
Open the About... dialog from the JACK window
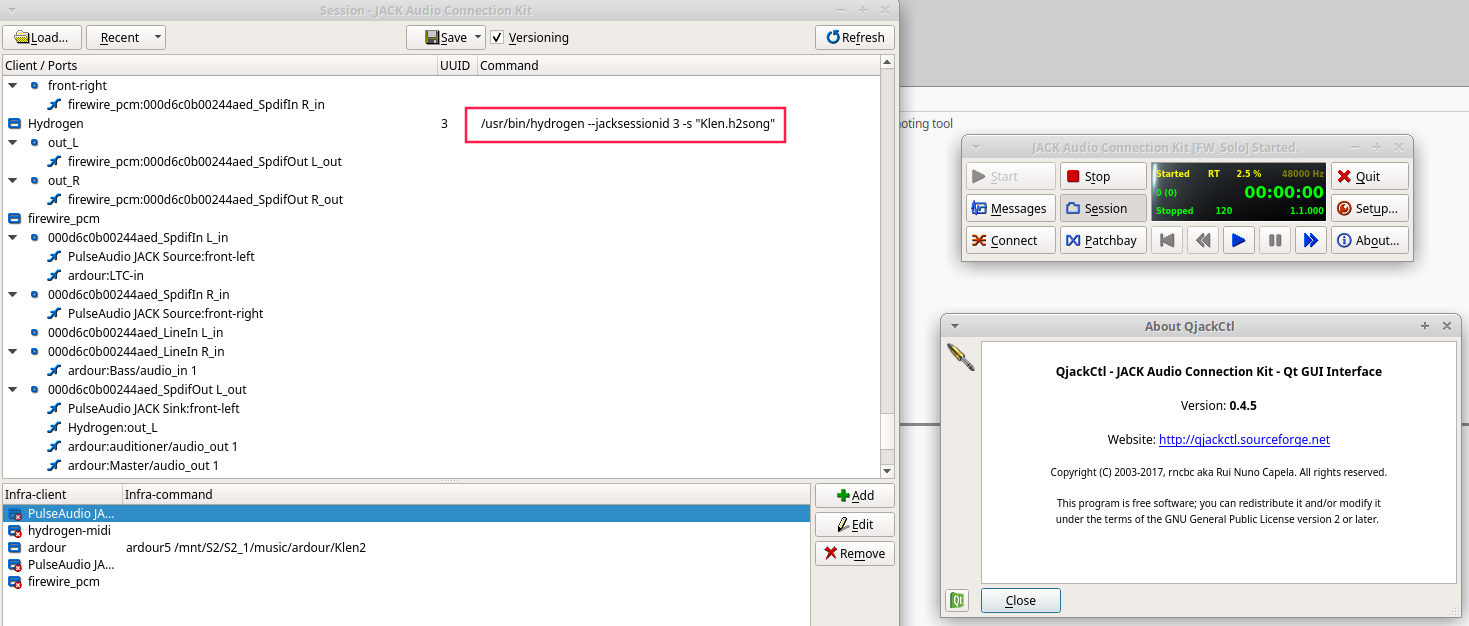click(1370, 240)
